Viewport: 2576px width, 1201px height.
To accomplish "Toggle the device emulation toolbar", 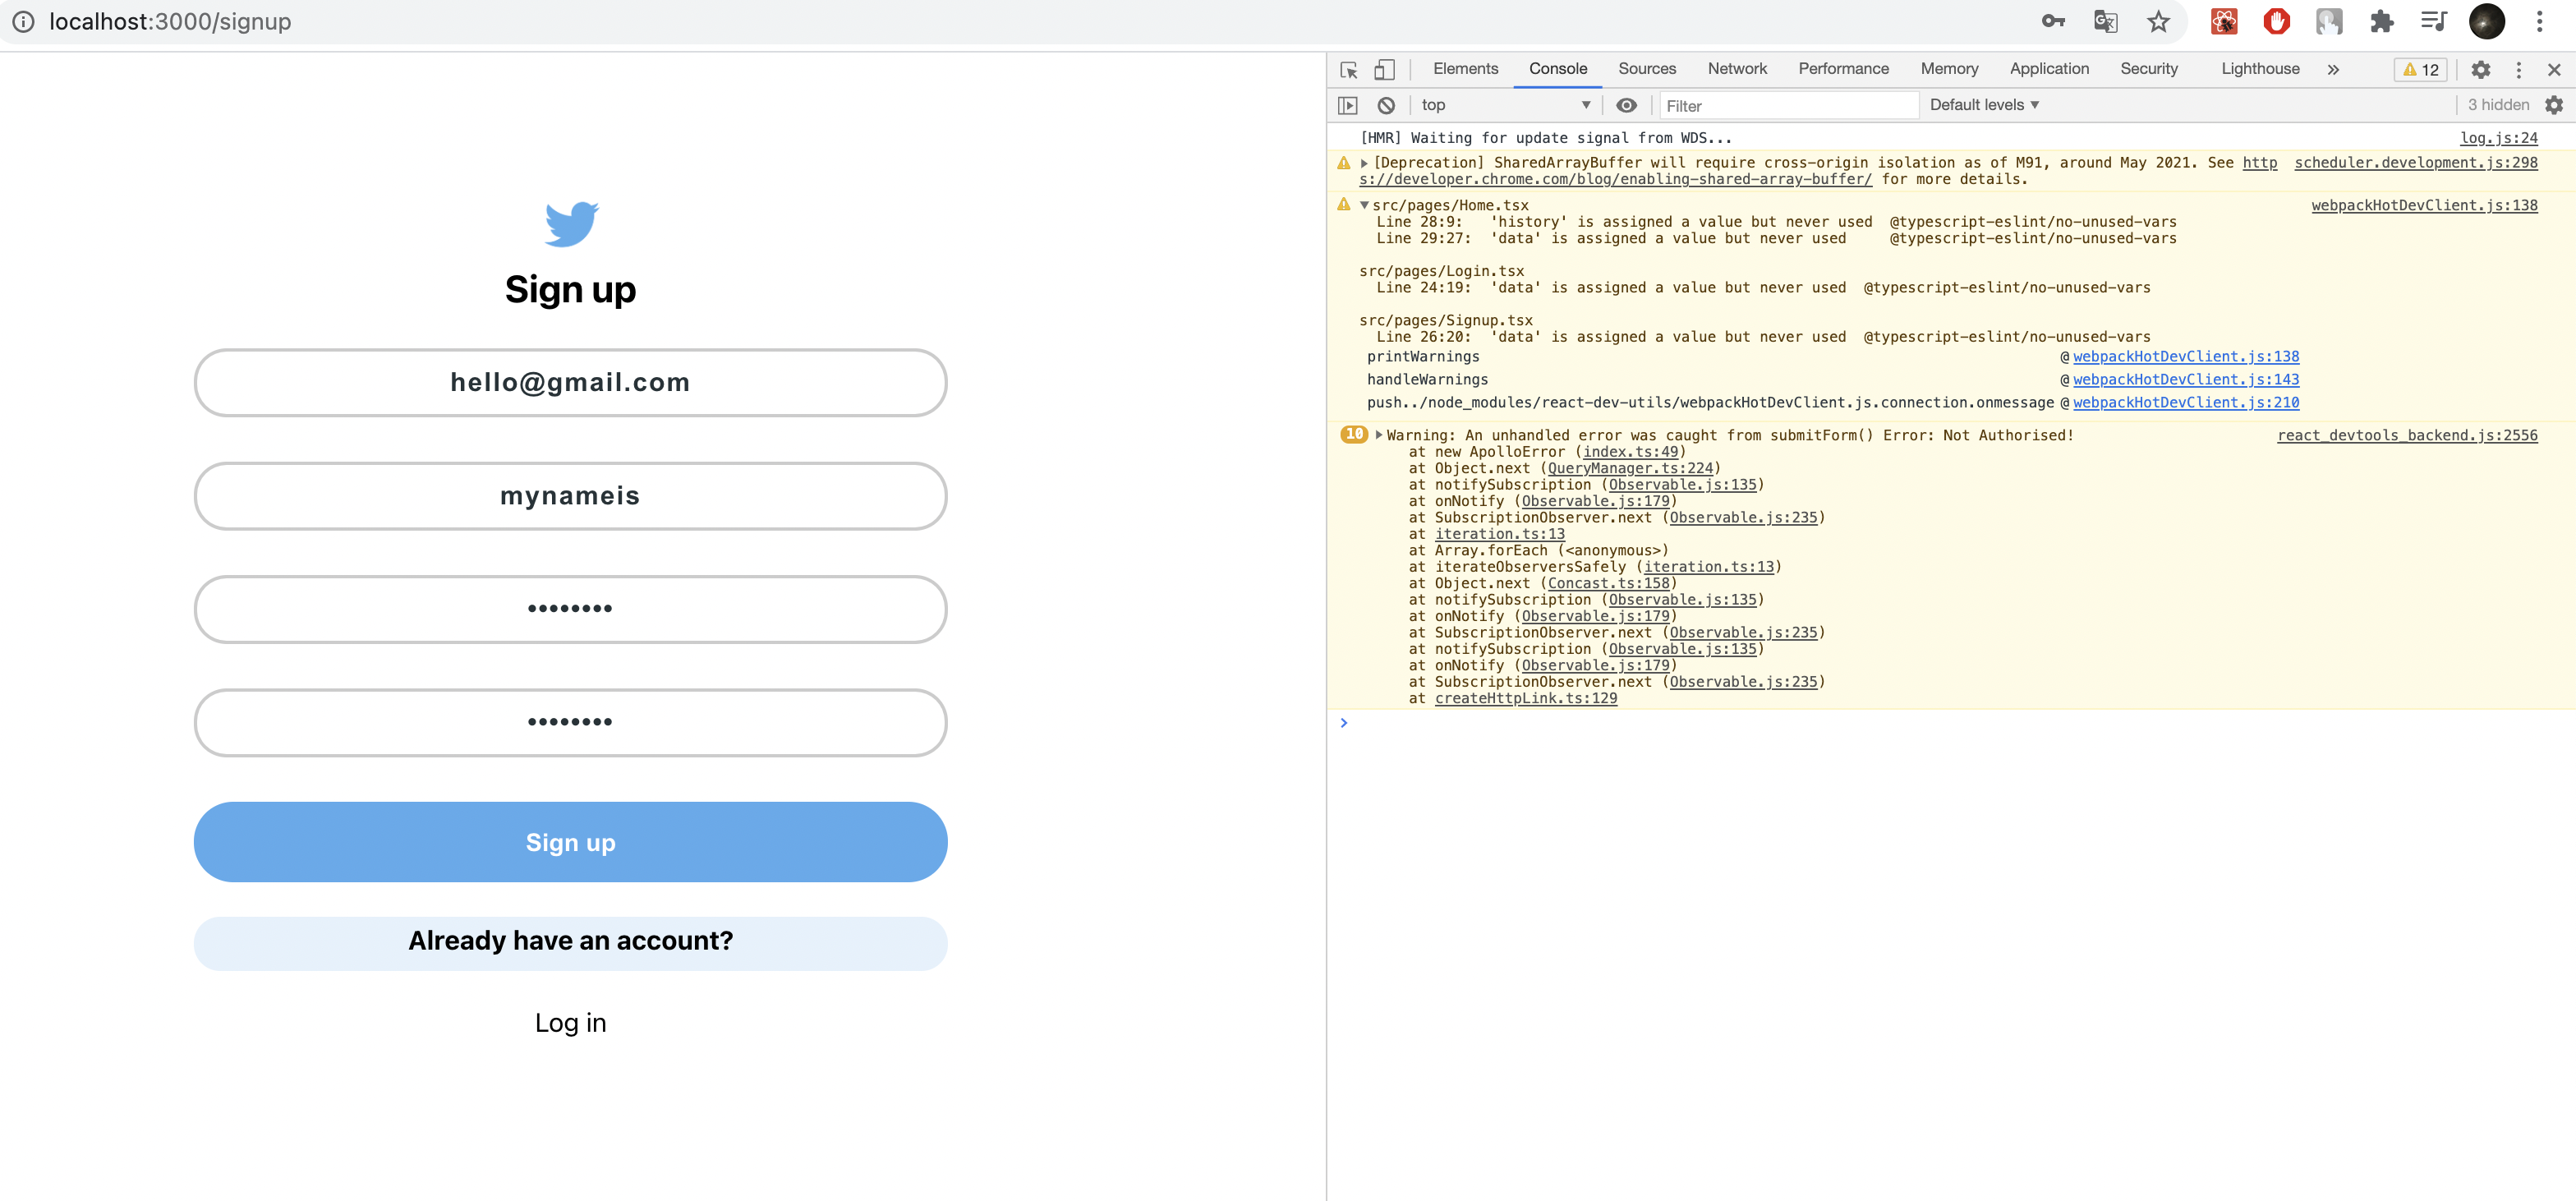I will click(1384, 70).
